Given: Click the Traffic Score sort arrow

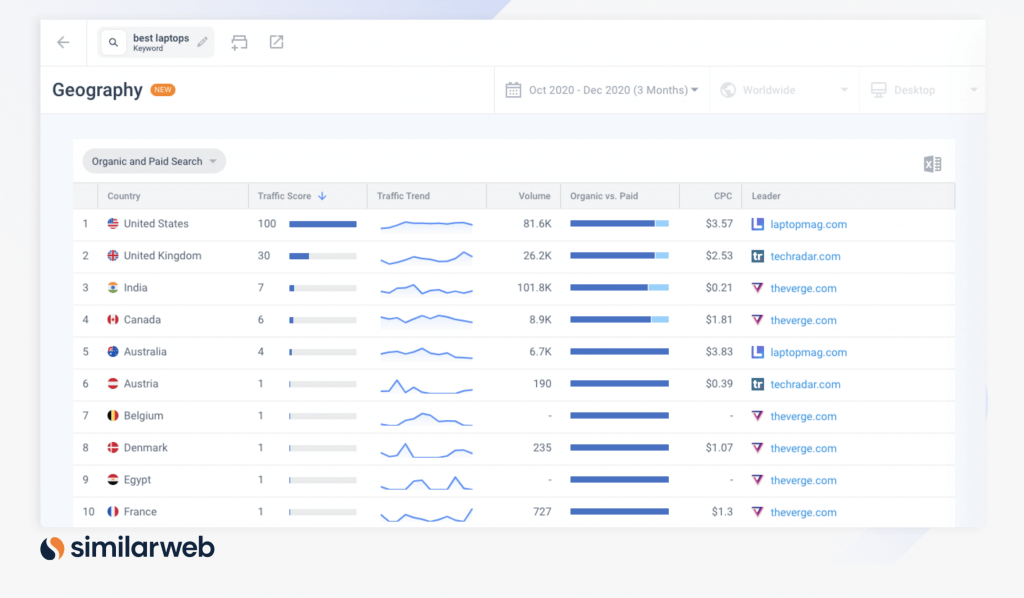Looking at the screenshot, I should (x=322, y=196).
